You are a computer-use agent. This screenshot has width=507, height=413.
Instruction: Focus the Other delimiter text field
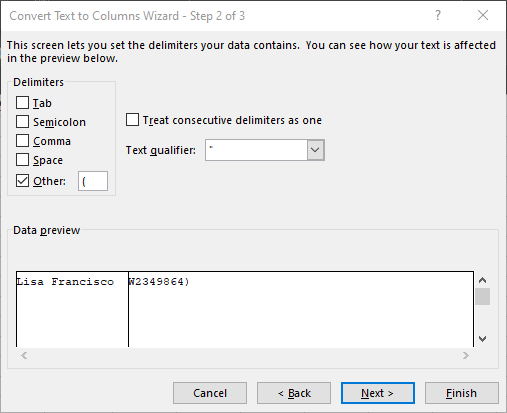coord(93,181)
